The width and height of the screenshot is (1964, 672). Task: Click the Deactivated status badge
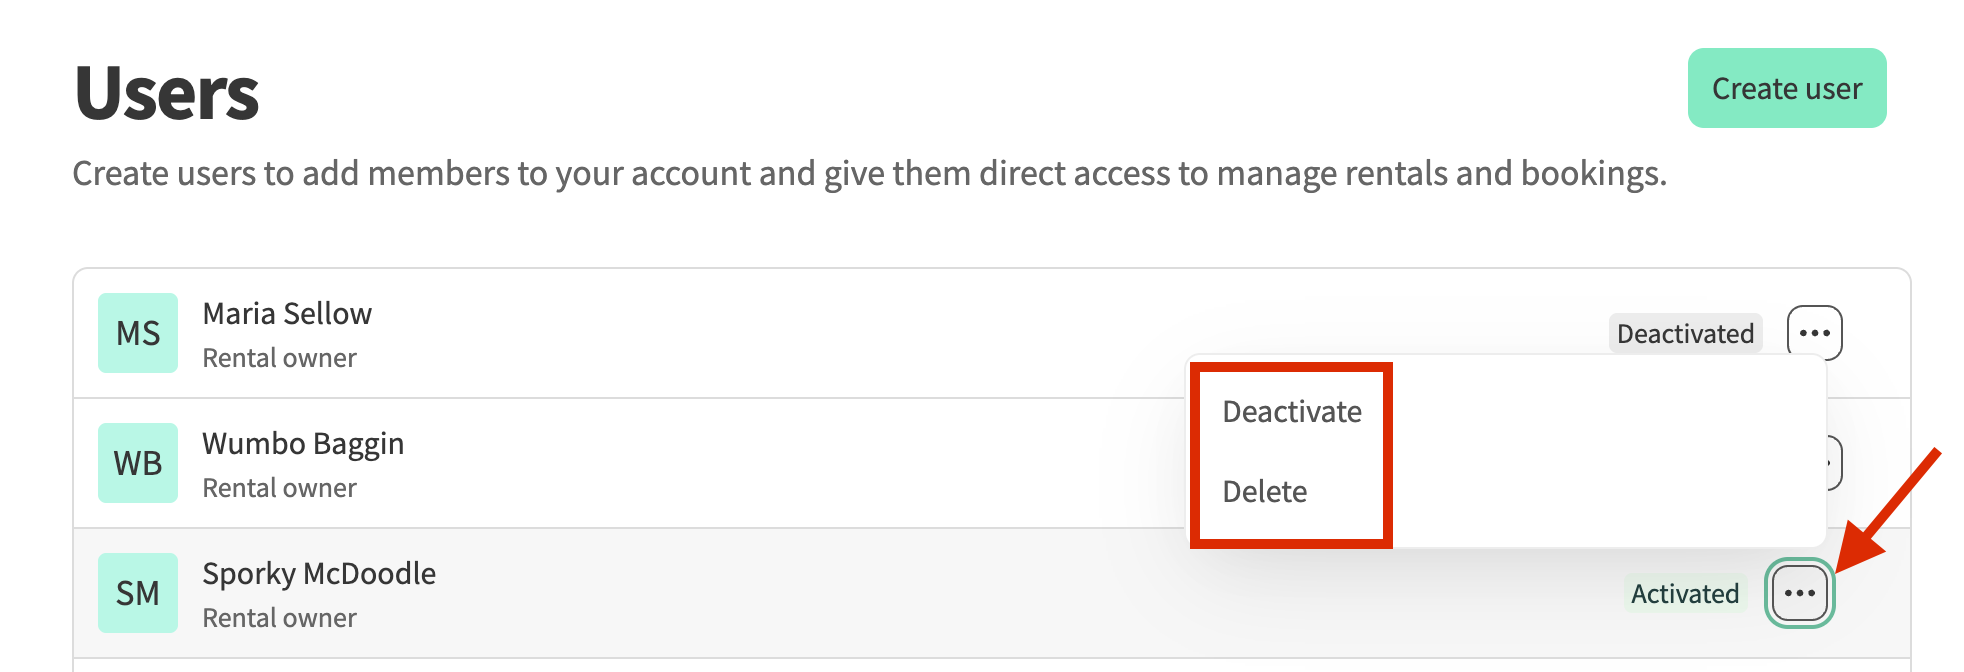coord(1685,333)
